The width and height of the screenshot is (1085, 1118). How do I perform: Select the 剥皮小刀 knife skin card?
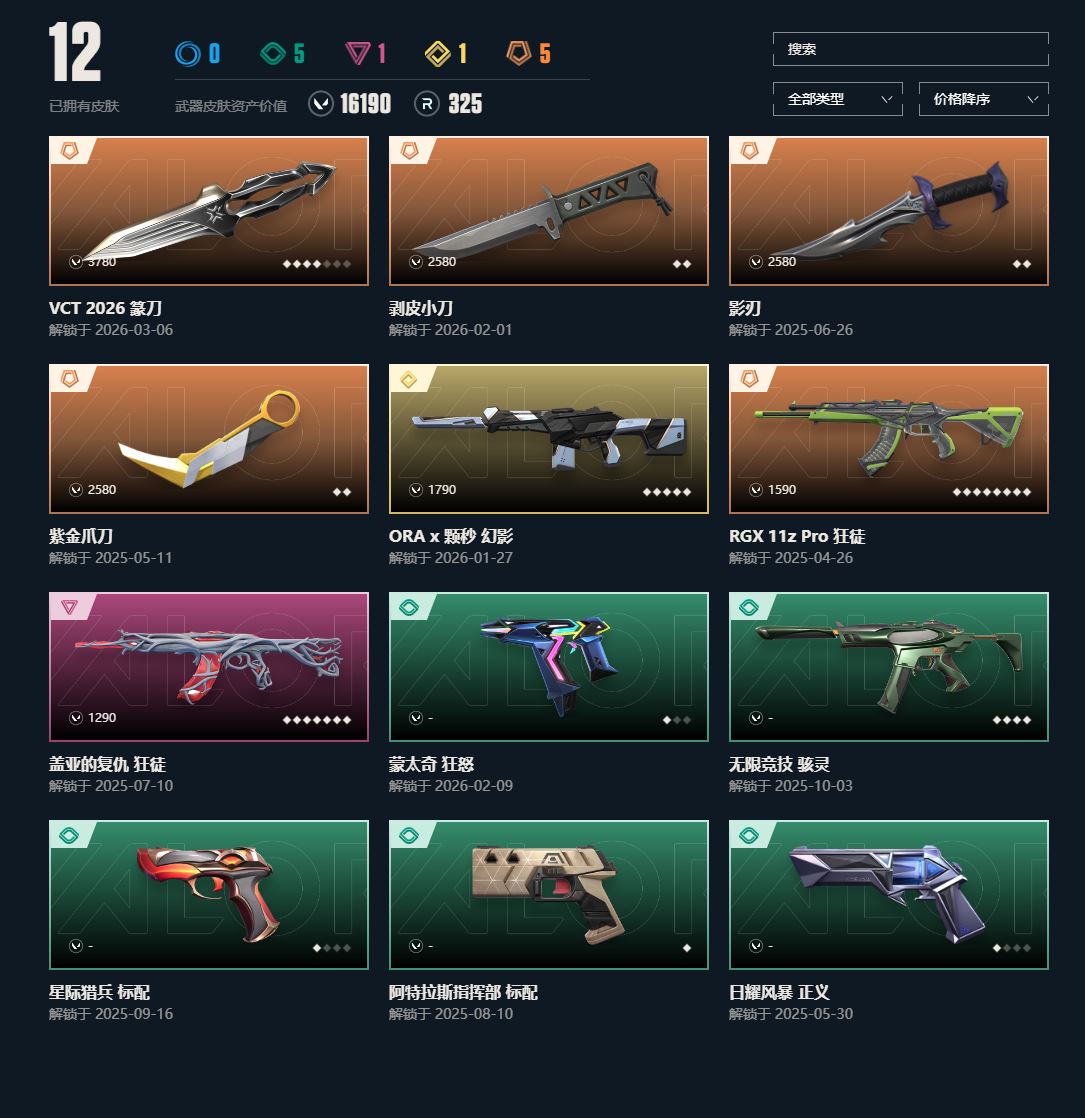[549, 211]
